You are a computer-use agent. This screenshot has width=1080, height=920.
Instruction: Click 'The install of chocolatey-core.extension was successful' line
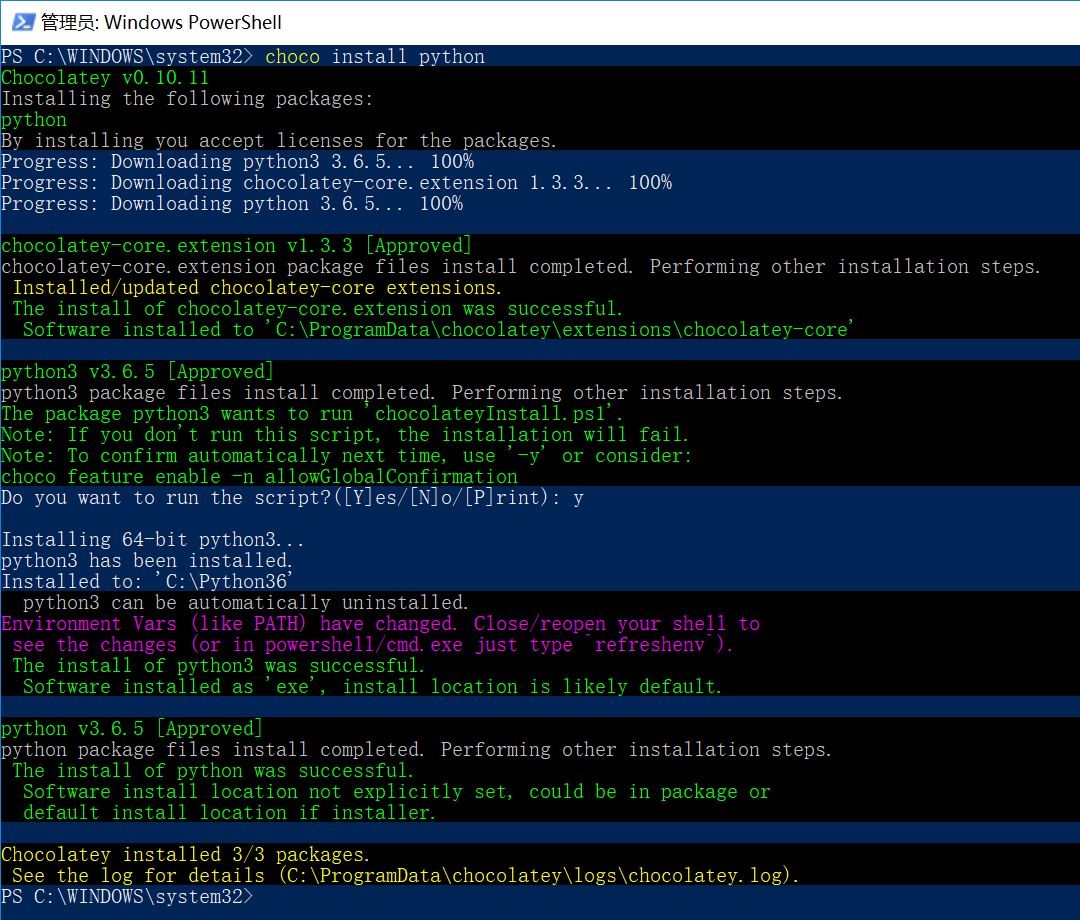coord(318,309)
